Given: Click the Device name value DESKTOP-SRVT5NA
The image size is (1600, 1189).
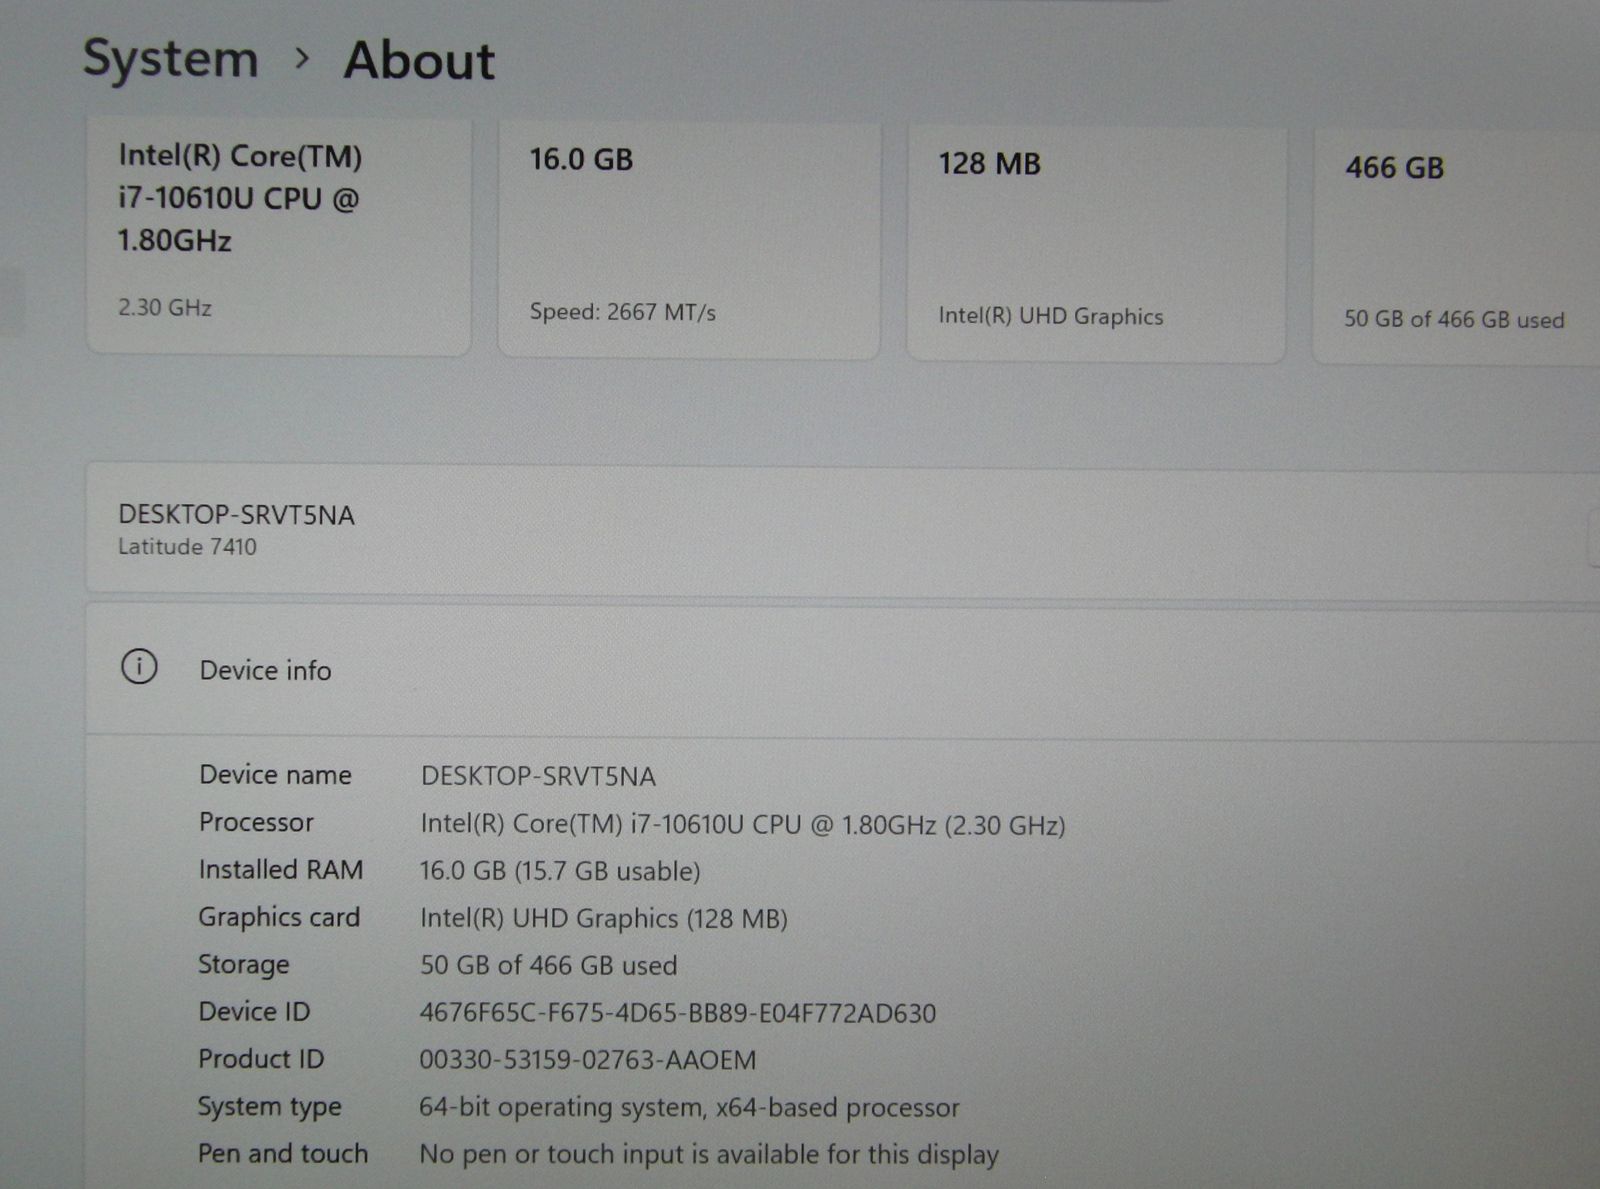Looking at the screenshot, I should point(538,777).
